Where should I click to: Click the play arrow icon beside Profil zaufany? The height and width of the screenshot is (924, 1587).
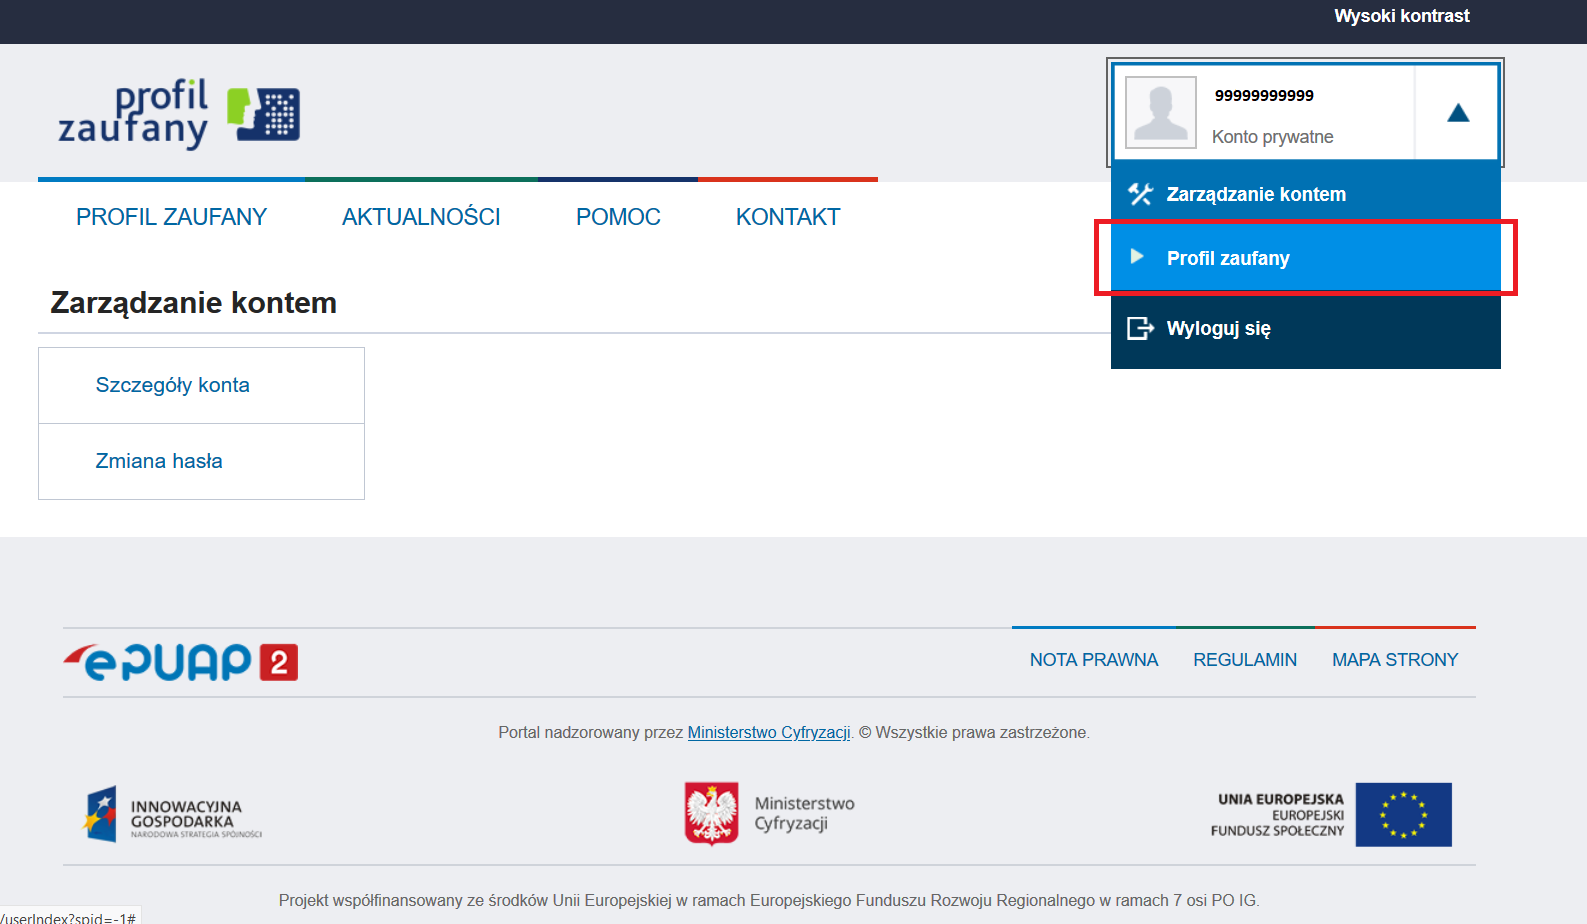[1137, 257]
